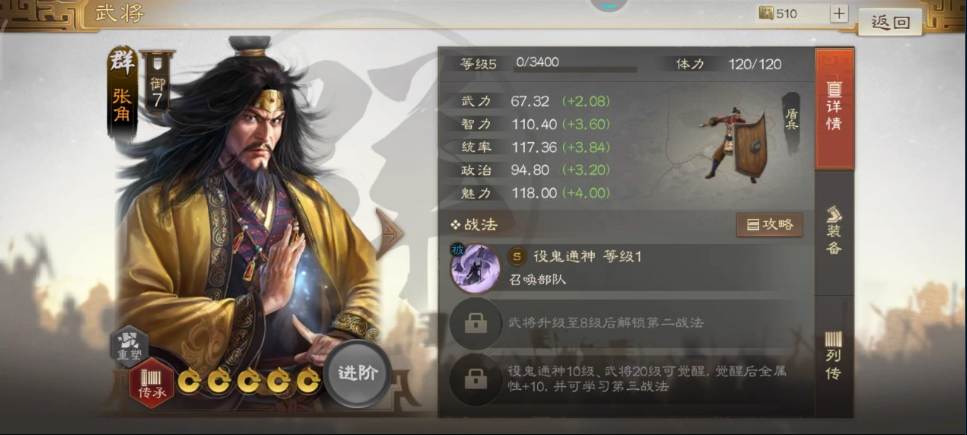Open the 装备 equipment tab
967x435 pixels.
click(834, 231)
